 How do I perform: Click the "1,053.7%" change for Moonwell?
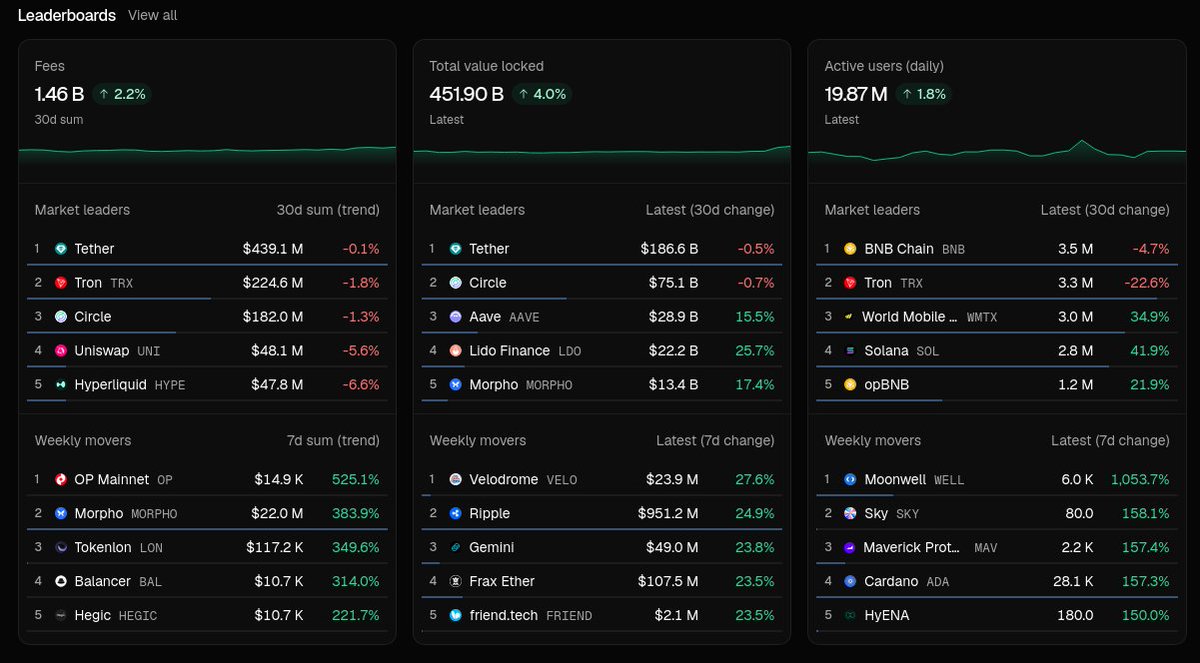(x=1140, y=480)
